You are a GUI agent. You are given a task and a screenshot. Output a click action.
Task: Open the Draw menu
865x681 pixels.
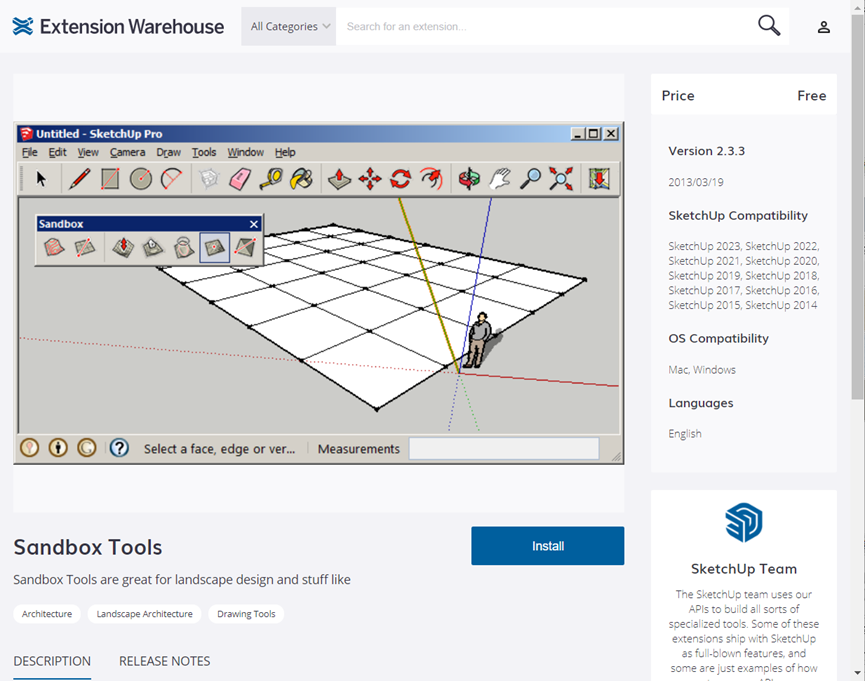[168, 152]
